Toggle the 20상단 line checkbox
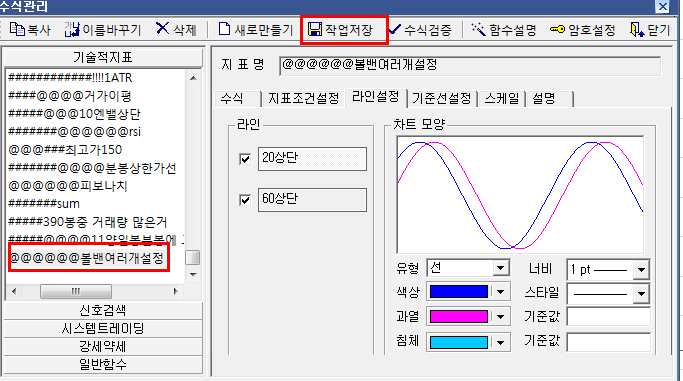Image resolution: width=683 pixels, height=381 pixels. (245, 159)
